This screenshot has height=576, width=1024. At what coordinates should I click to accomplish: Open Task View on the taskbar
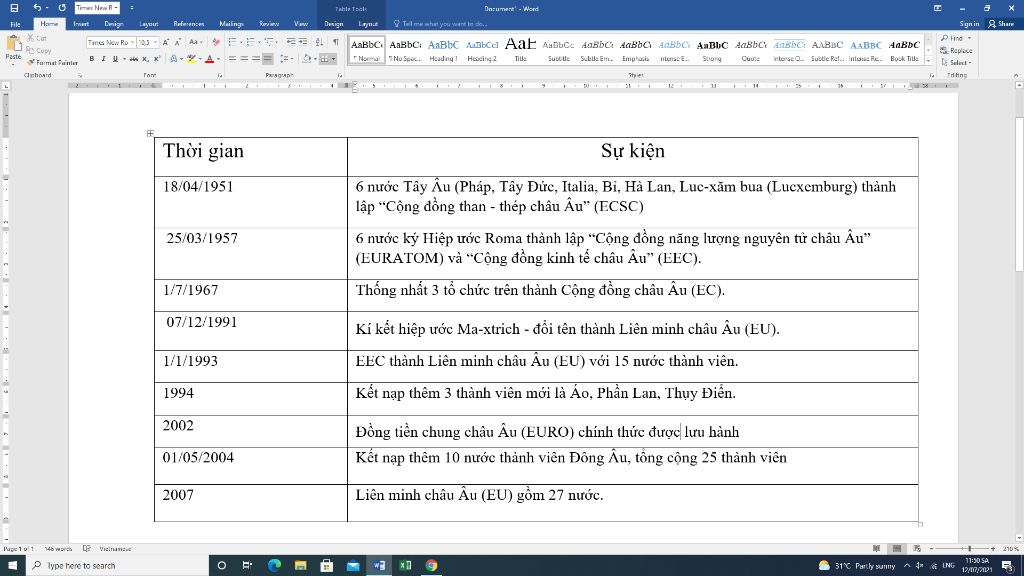[247, 566]
